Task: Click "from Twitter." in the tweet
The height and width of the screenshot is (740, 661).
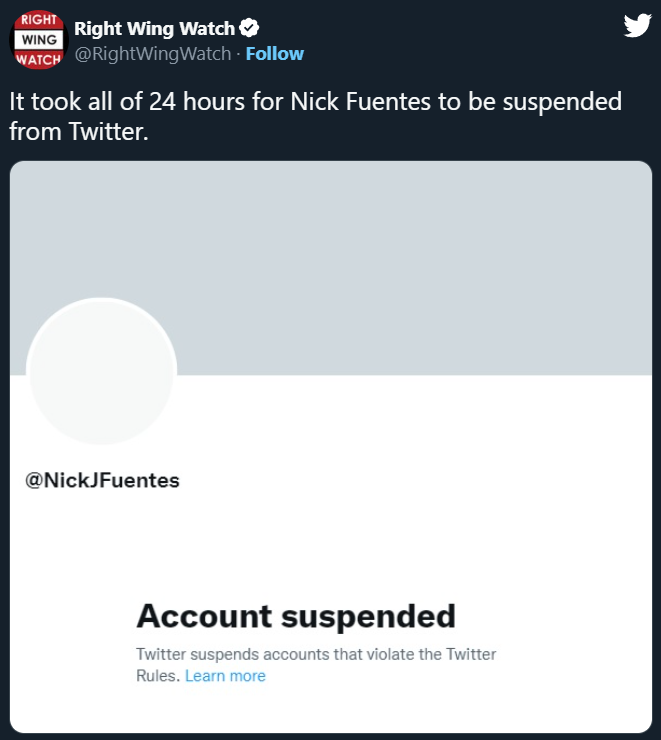Action: [x=79, y=131]
